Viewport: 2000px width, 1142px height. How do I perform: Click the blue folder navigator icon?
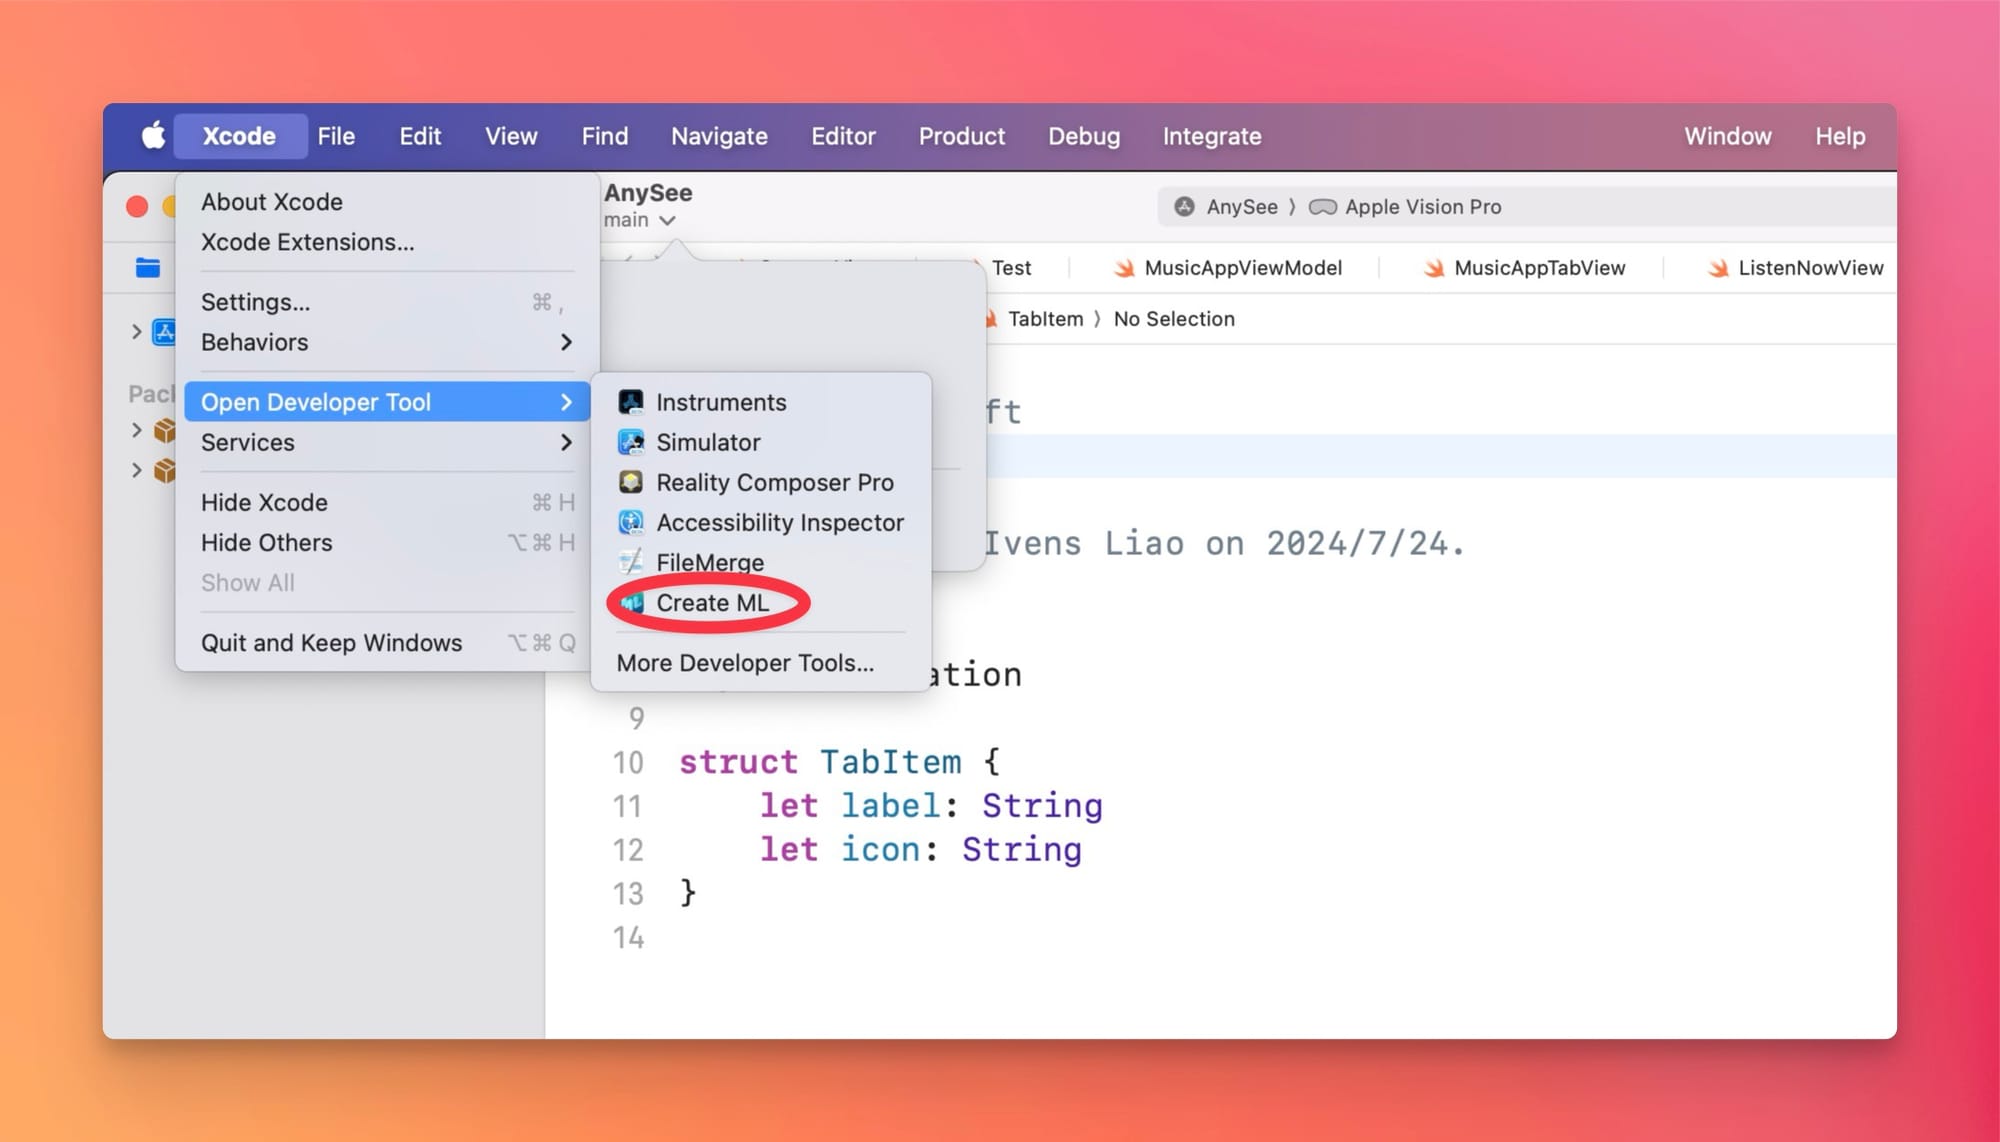coord(148,267)
